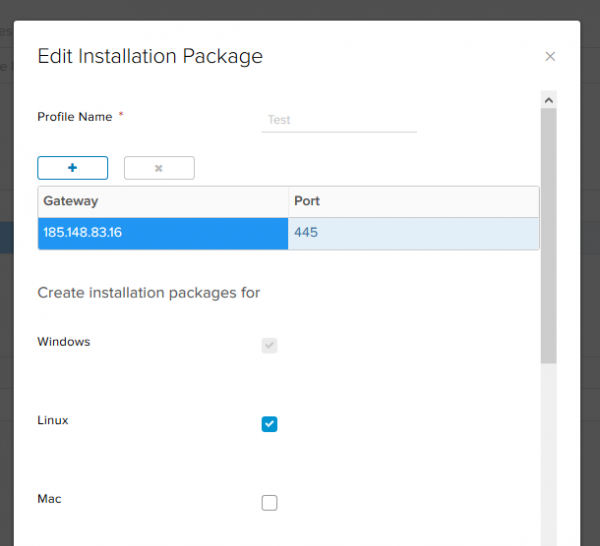Click the Profile Name label
This screenshot has width=600, height=546.
coord(76,117)
